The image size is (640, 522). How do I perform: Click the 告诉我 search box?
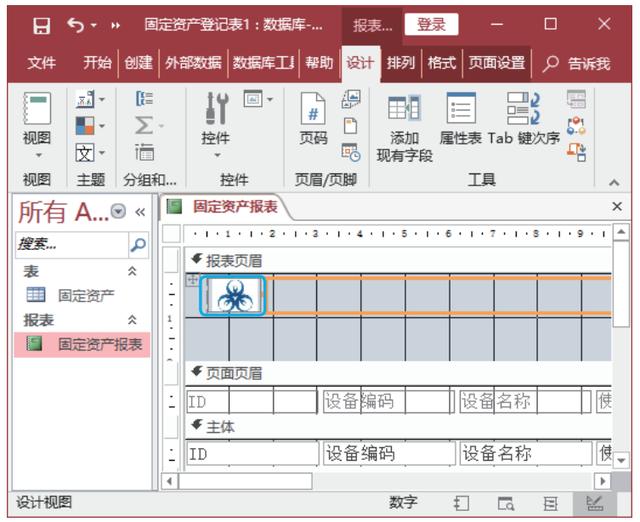tap(576, 63)
